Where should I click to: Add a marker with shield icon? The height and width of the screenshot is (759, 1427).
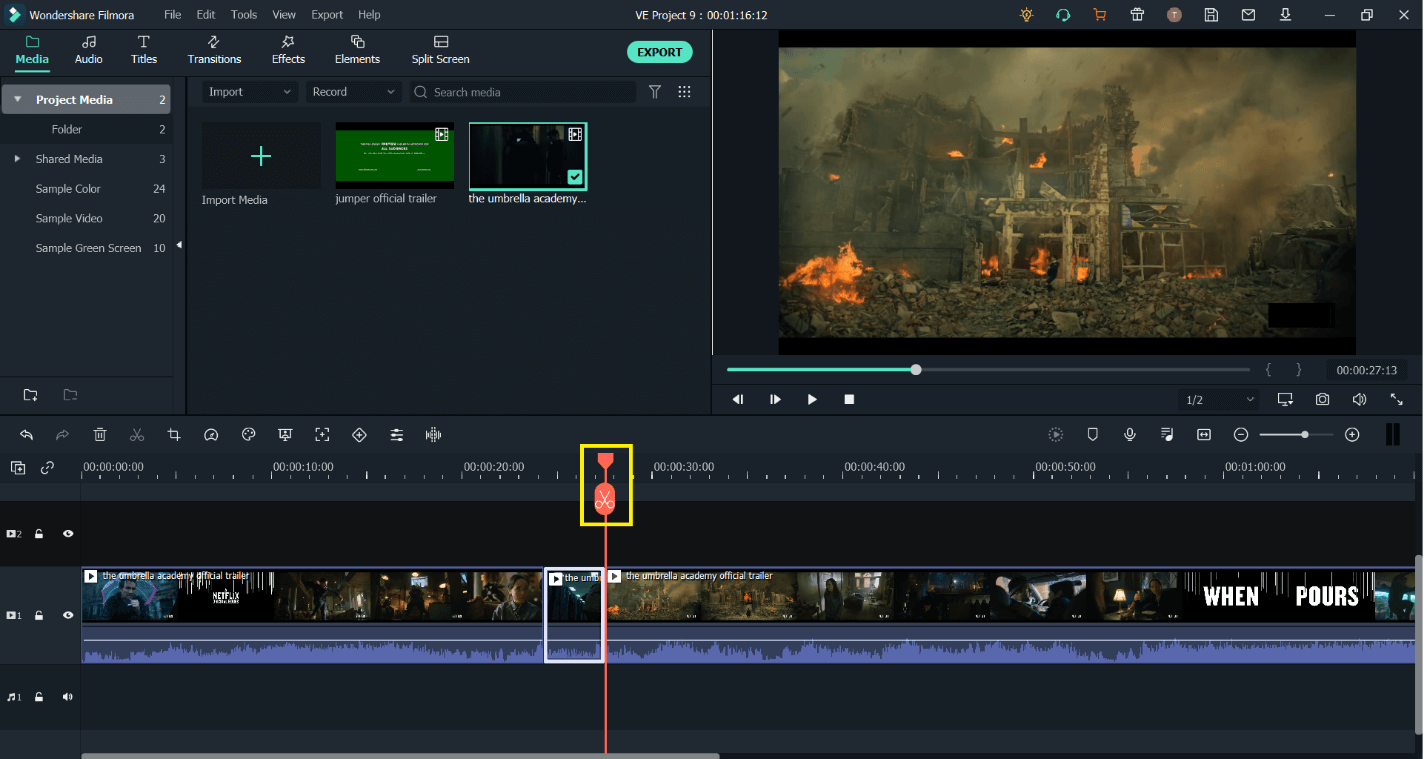coord(1092,435)
